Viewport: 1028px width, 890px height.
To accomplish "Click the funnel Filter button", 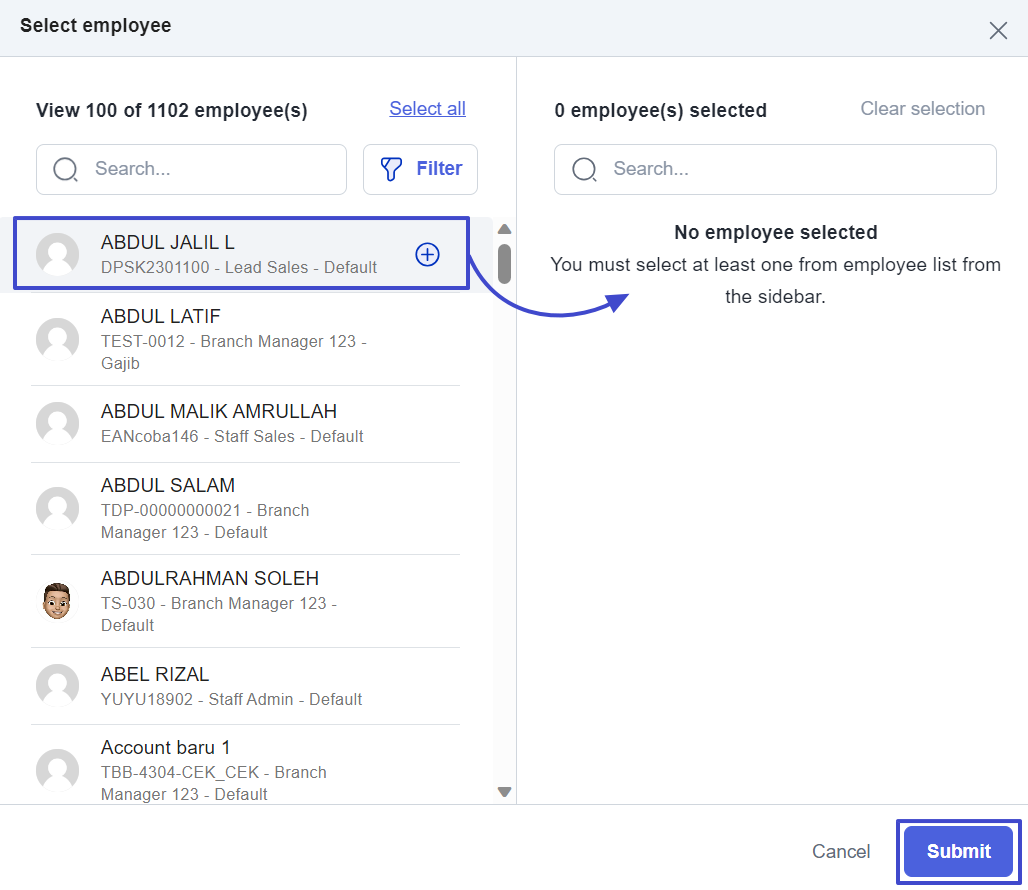I will point(420,169).
